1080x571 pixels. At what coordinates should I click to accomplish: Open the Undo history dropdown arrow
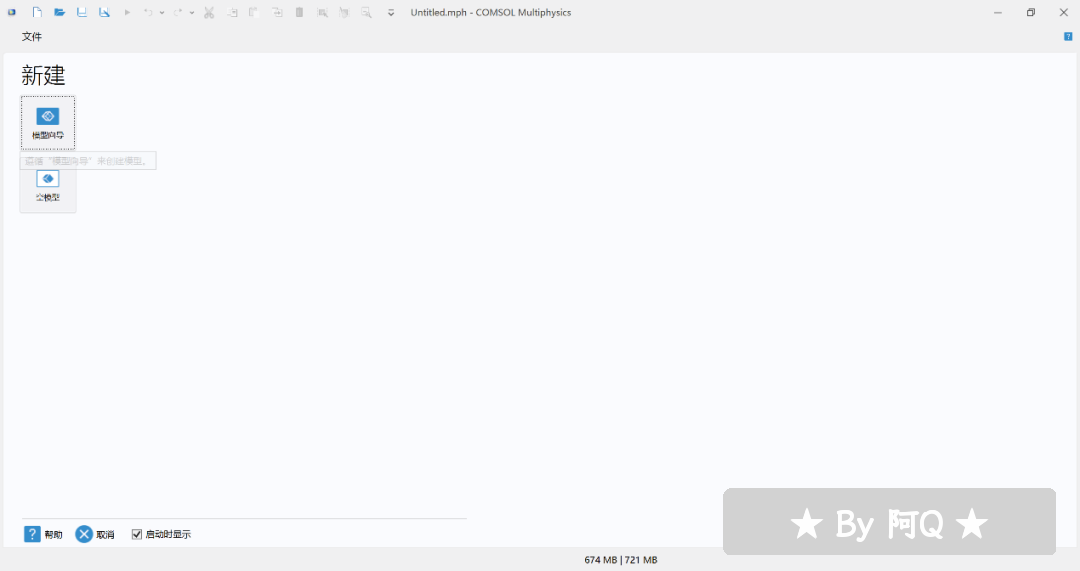click(x=162, y=12)
